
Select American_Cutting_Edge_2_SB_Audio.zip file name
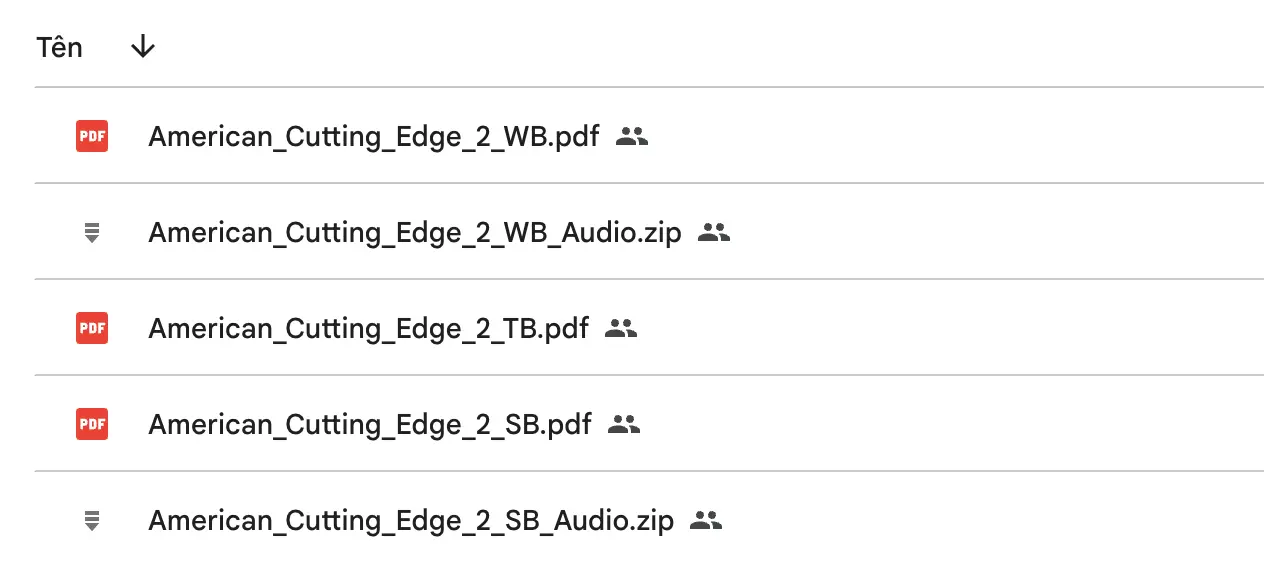pos(411,521)
